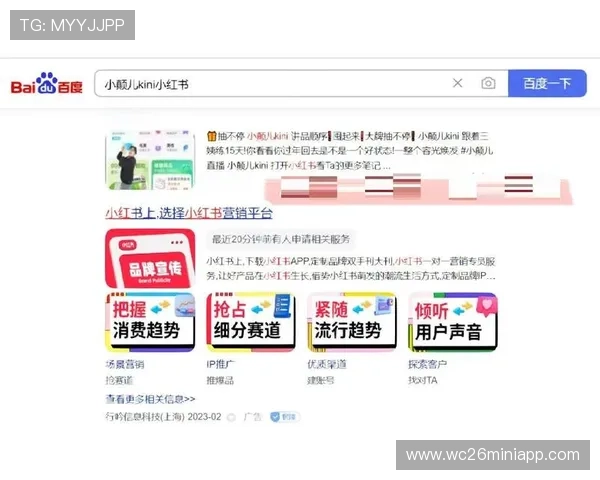Open the 场景营销 link

(x=125, y=364)
